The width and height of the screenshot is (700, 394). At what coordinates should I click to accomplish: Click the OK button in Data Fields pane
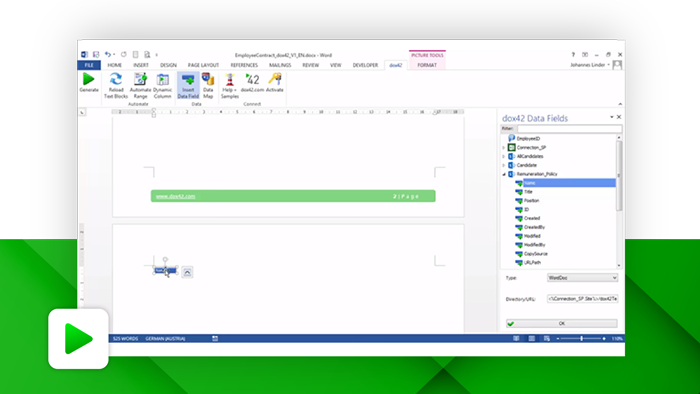(x=562, y=323)
